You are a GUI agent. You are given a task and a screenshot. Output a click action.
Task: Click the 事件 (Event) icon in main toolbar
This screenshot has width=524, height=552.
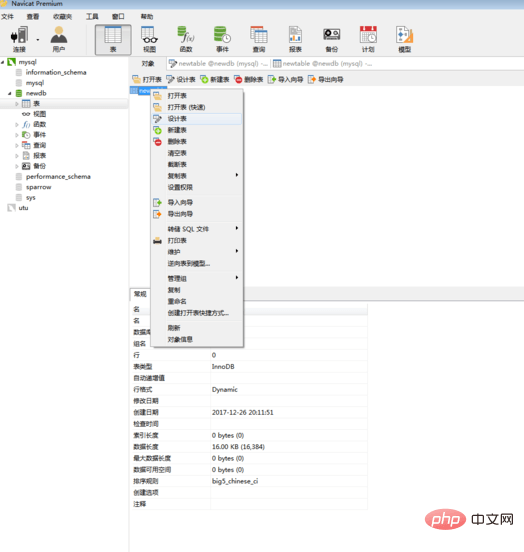pos(222,39)
